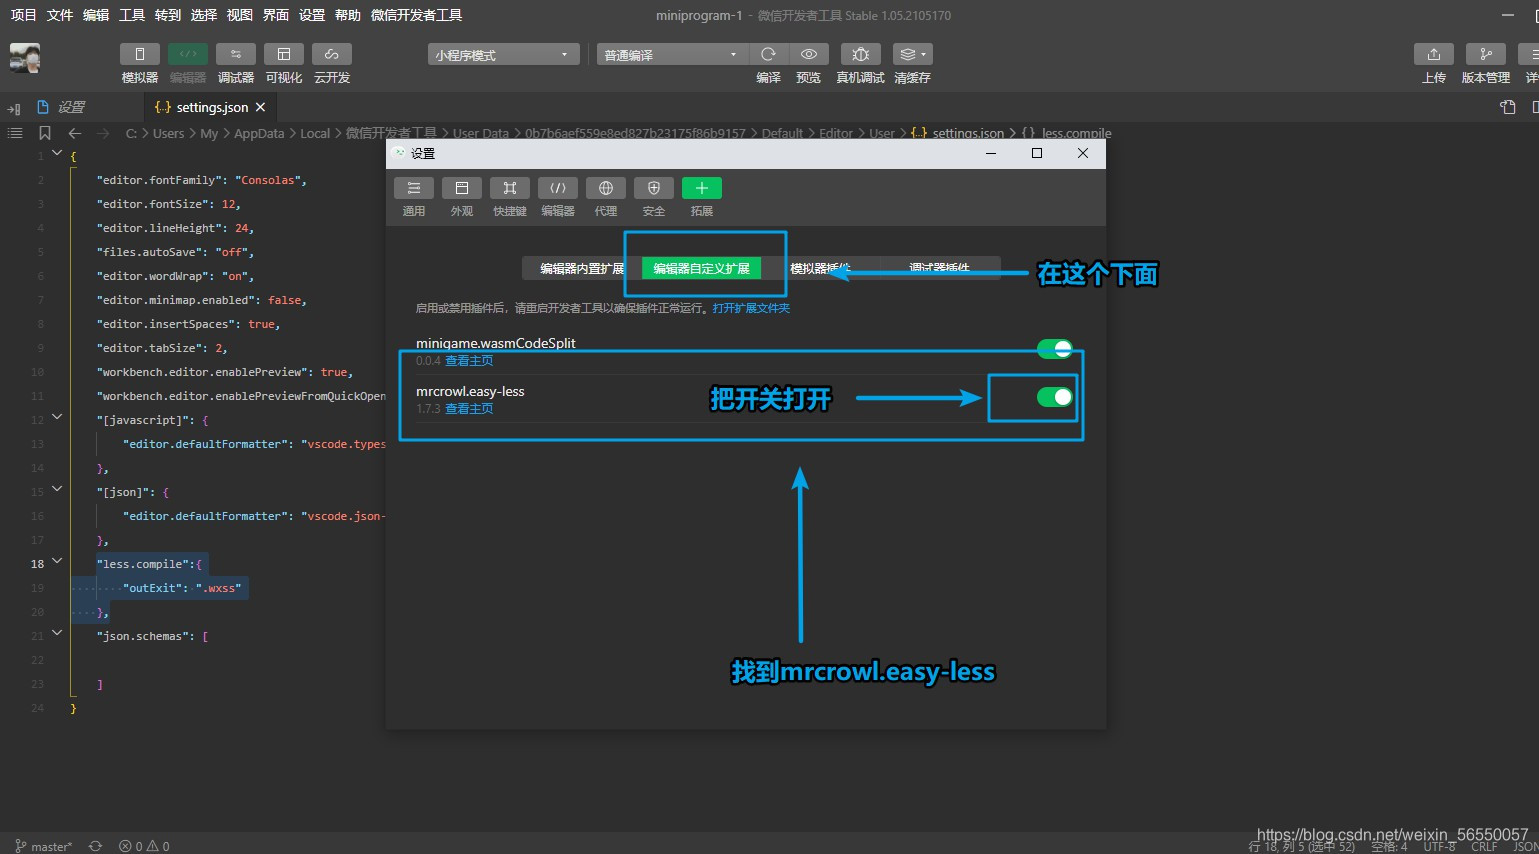
Task: Open 拓展 extensions settings section
Action: (702, 188)
